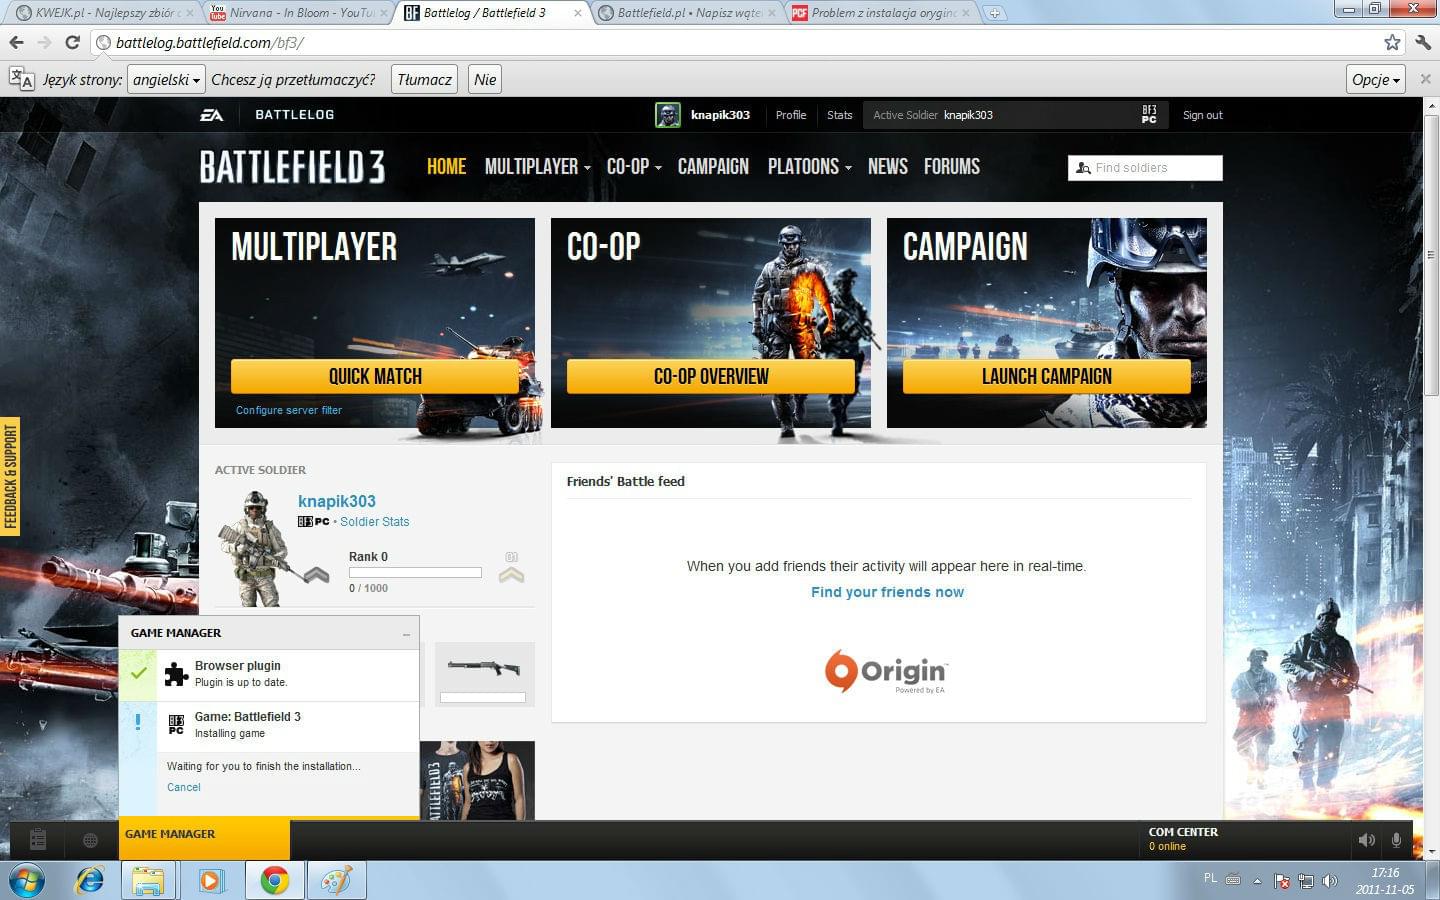1440x900 pixels.
Task: Click the Sign out link
Action: click(1203, 115)
